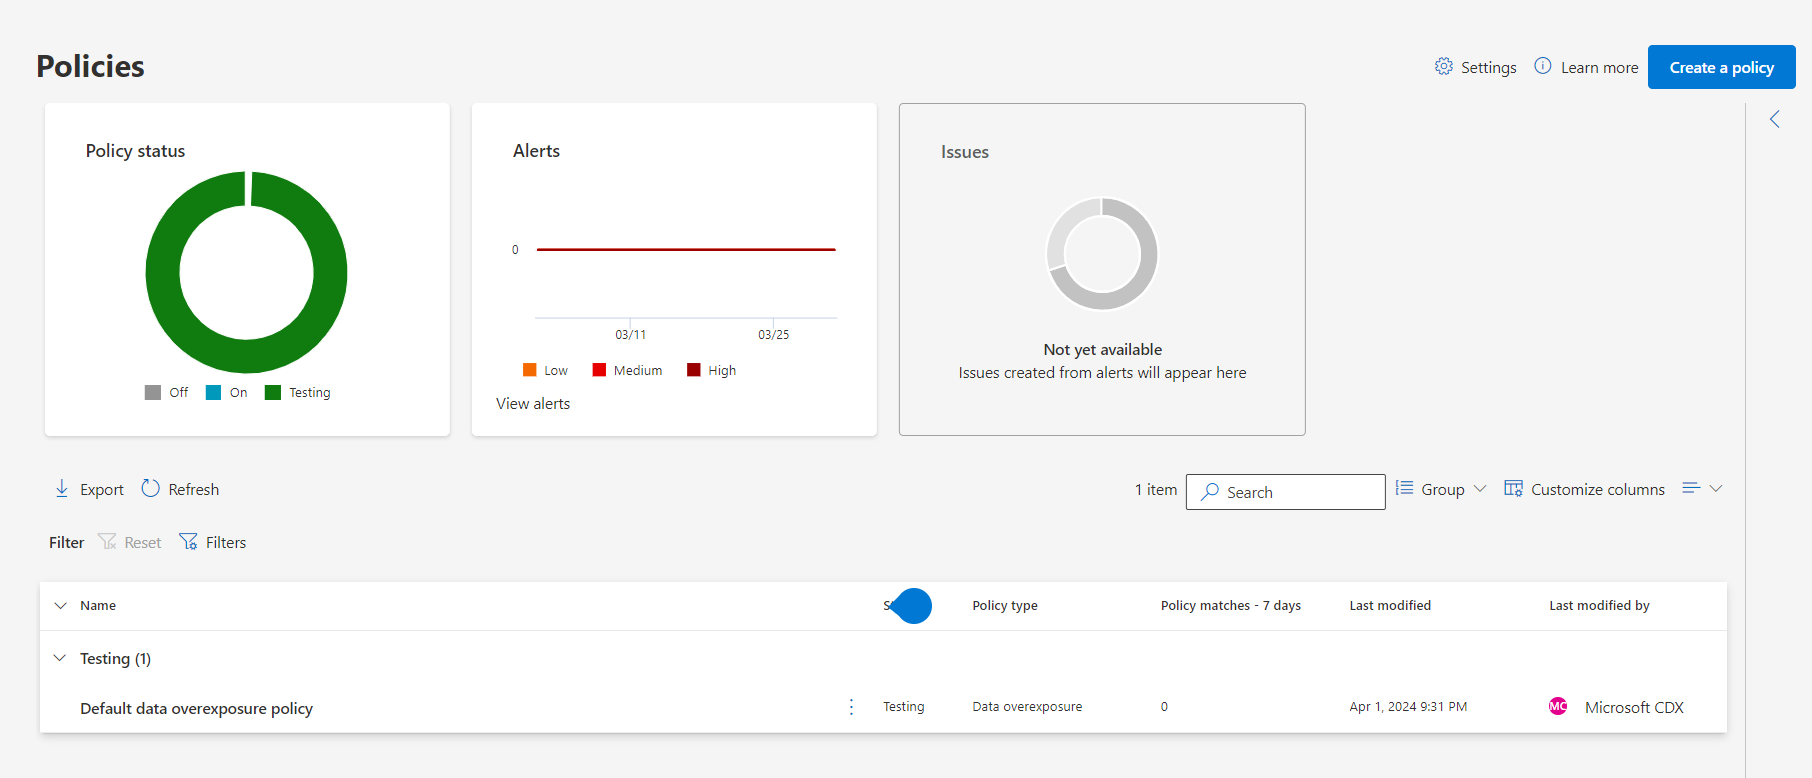The width and height of the screenshot is (1812, 778).
Task: Click the Microsoft CDX avatar icon
Action: click(1558, 706)
